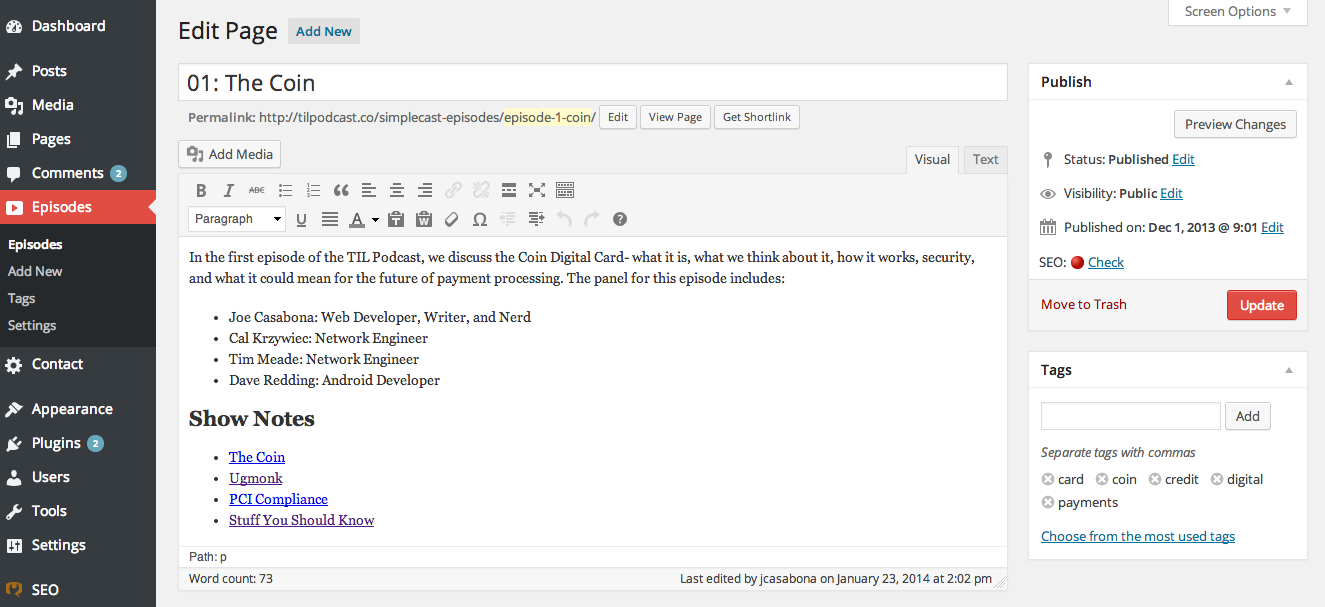This screenshot has height=607, width=1325.
Task: Click the insert link icon
Action: [x=453, y=190]
